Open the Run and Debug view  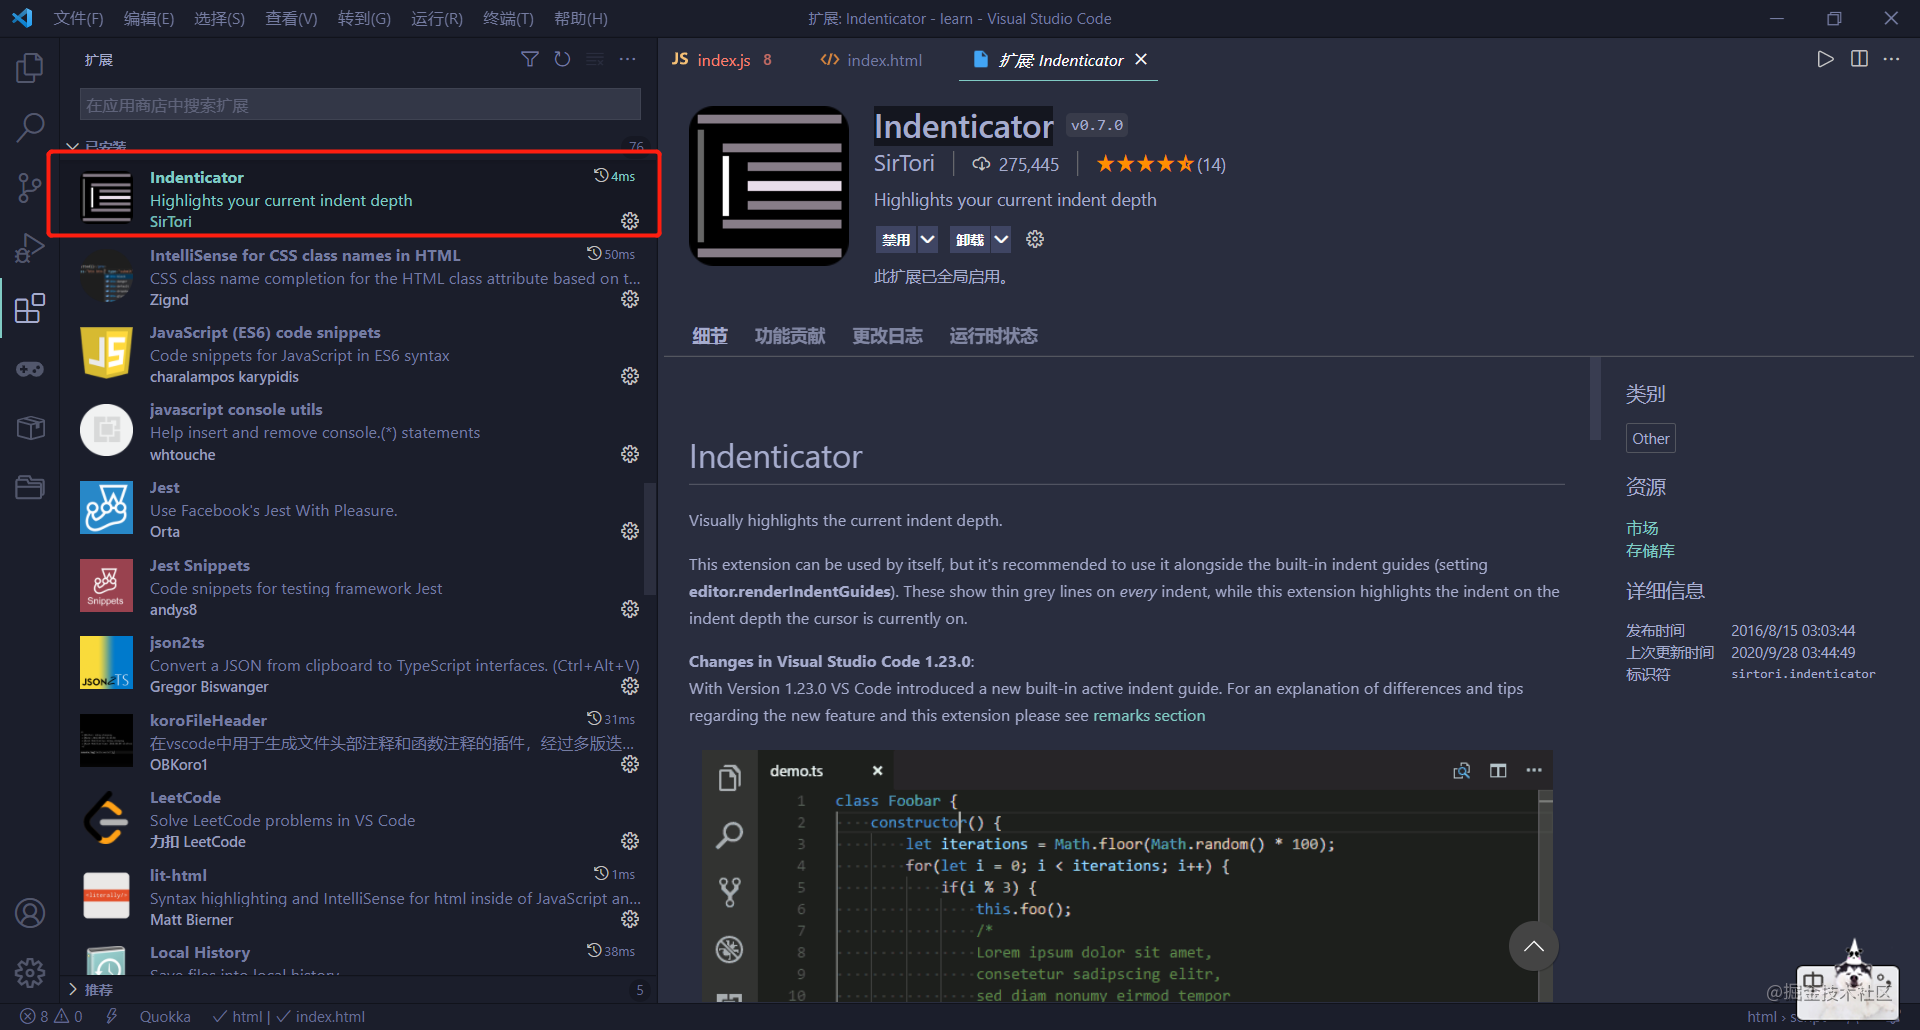[x=30, y=248]
